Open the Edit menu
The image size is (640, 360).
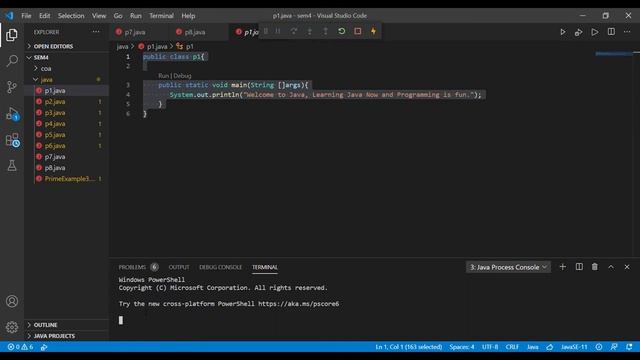[x=44, y=16]
